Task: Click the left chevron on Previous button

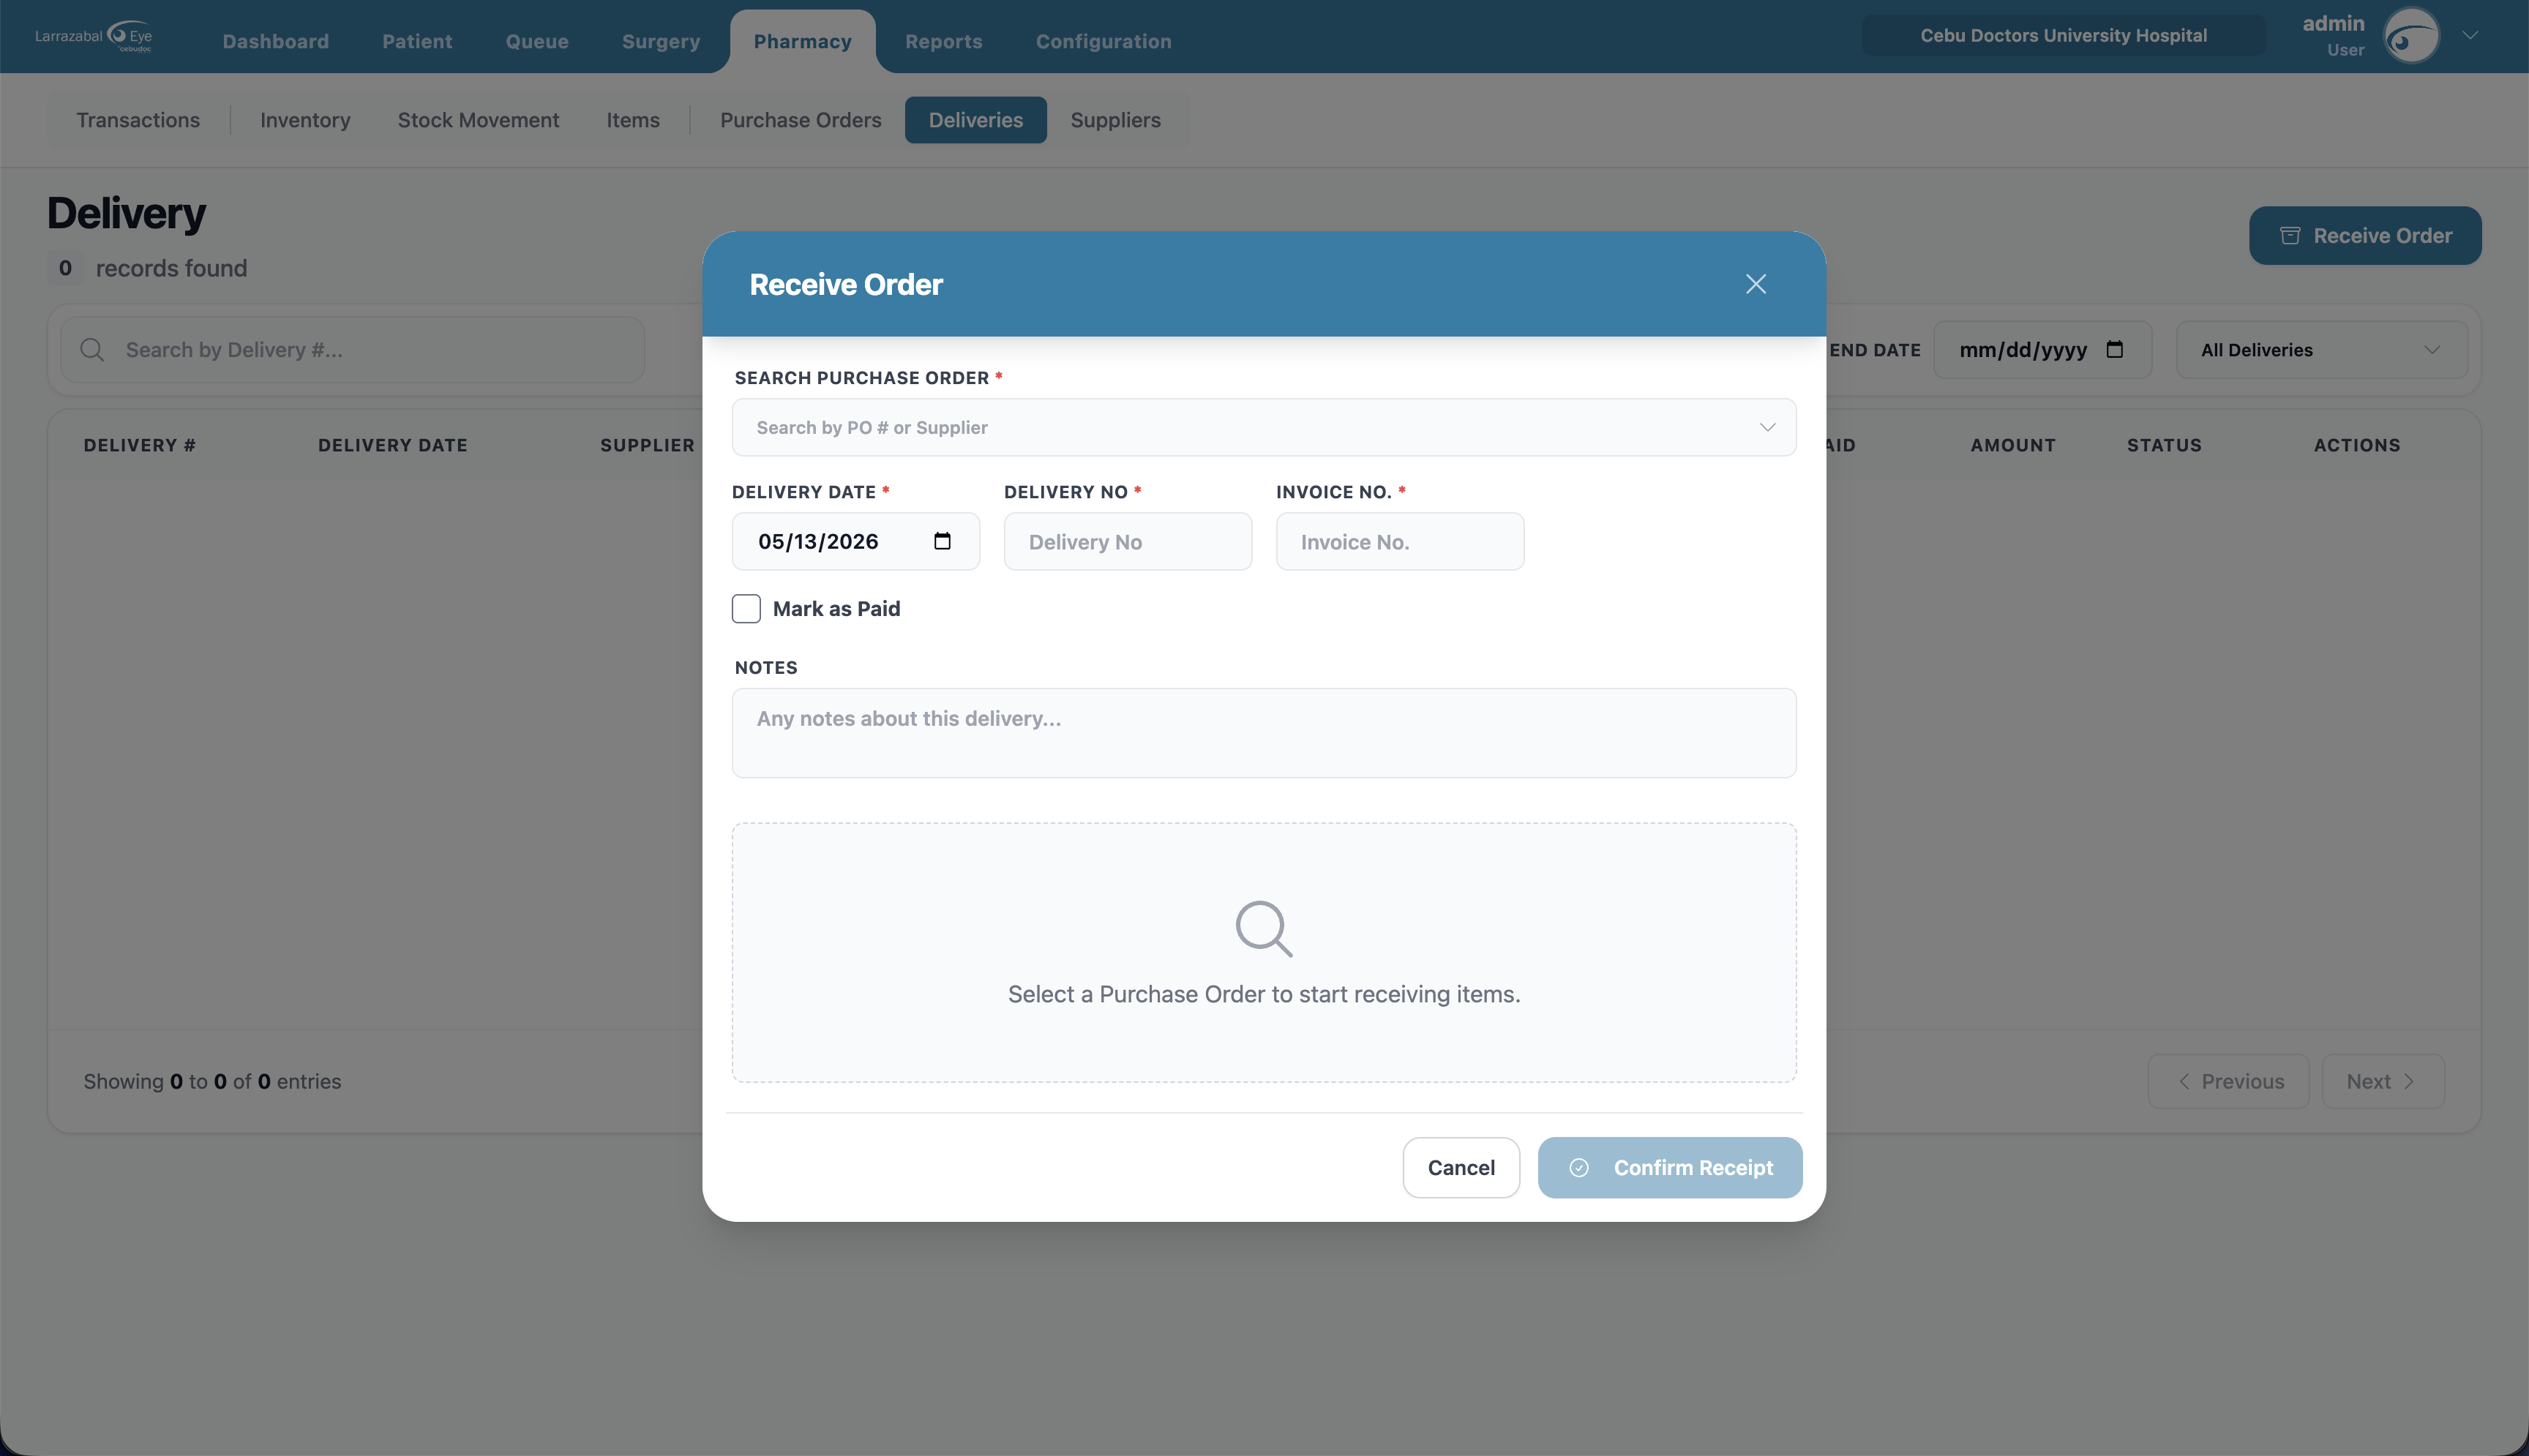Action: click(2184, 1081)
